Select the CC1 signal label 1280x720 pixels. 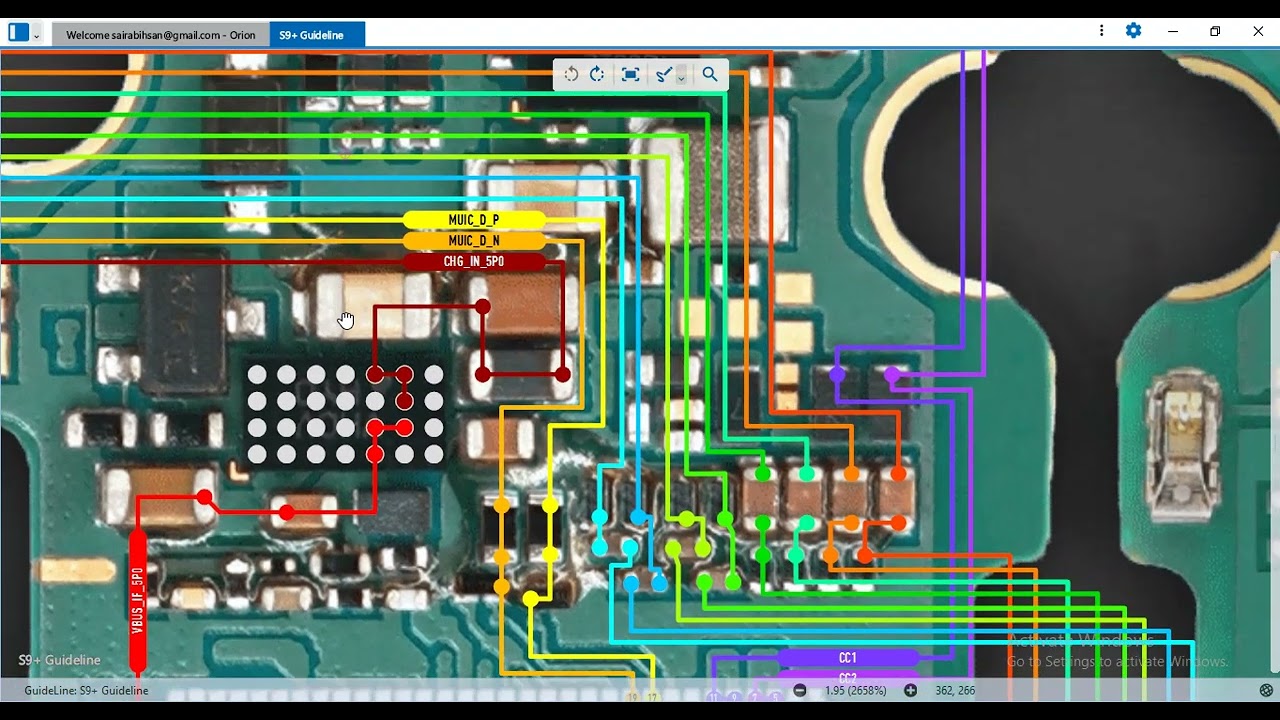click(x=847, y=658)
